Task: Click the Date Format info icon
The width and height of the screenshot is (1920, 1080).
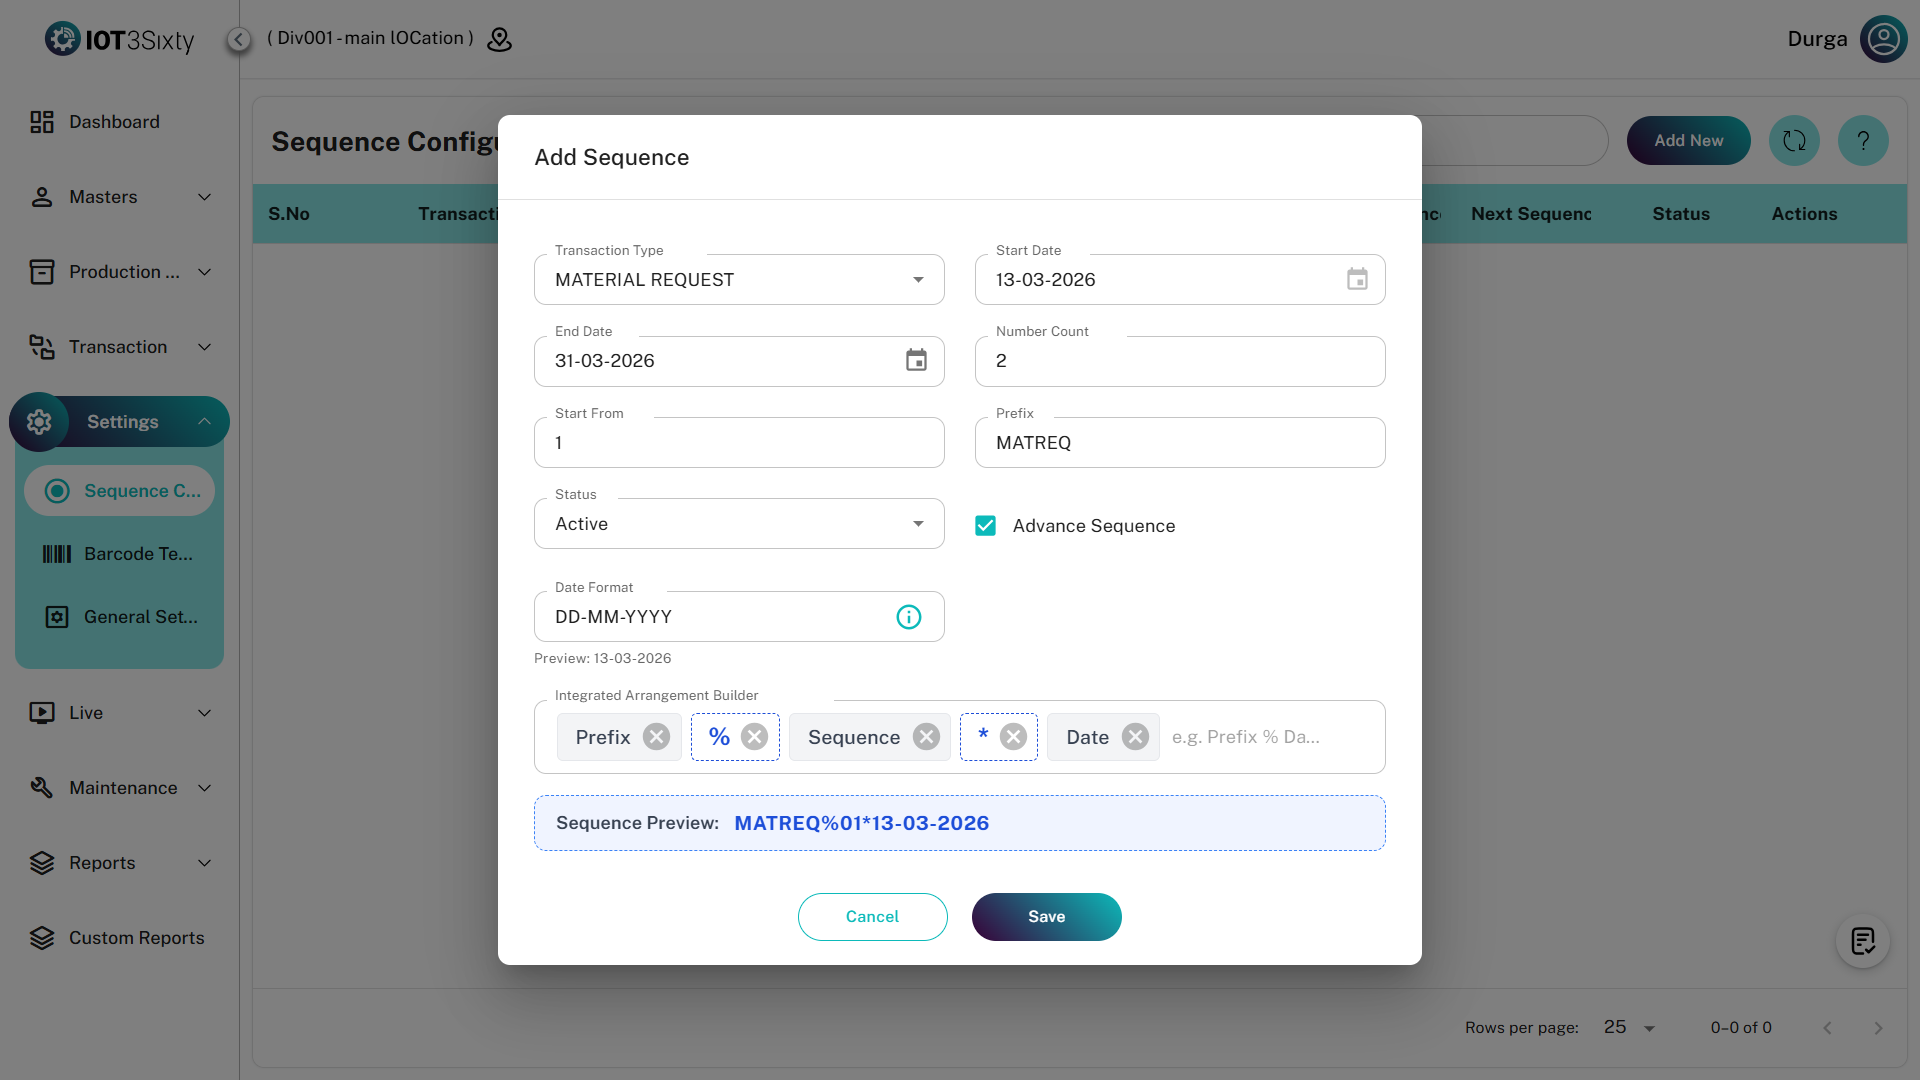Action: pyautogui.click(x=908, y=617)
